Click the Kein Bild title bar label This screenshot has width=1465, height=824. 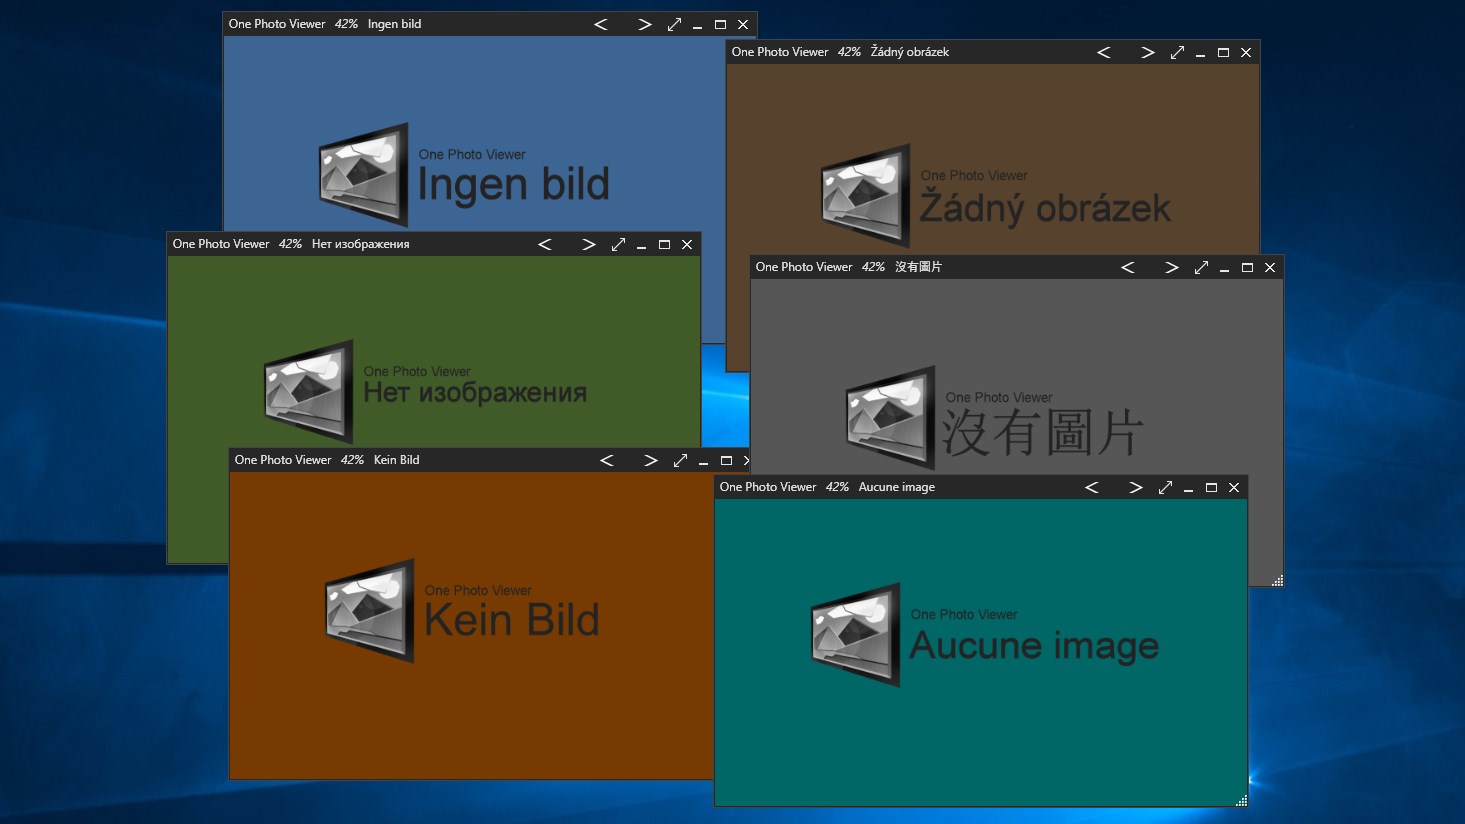pos(396,460)
